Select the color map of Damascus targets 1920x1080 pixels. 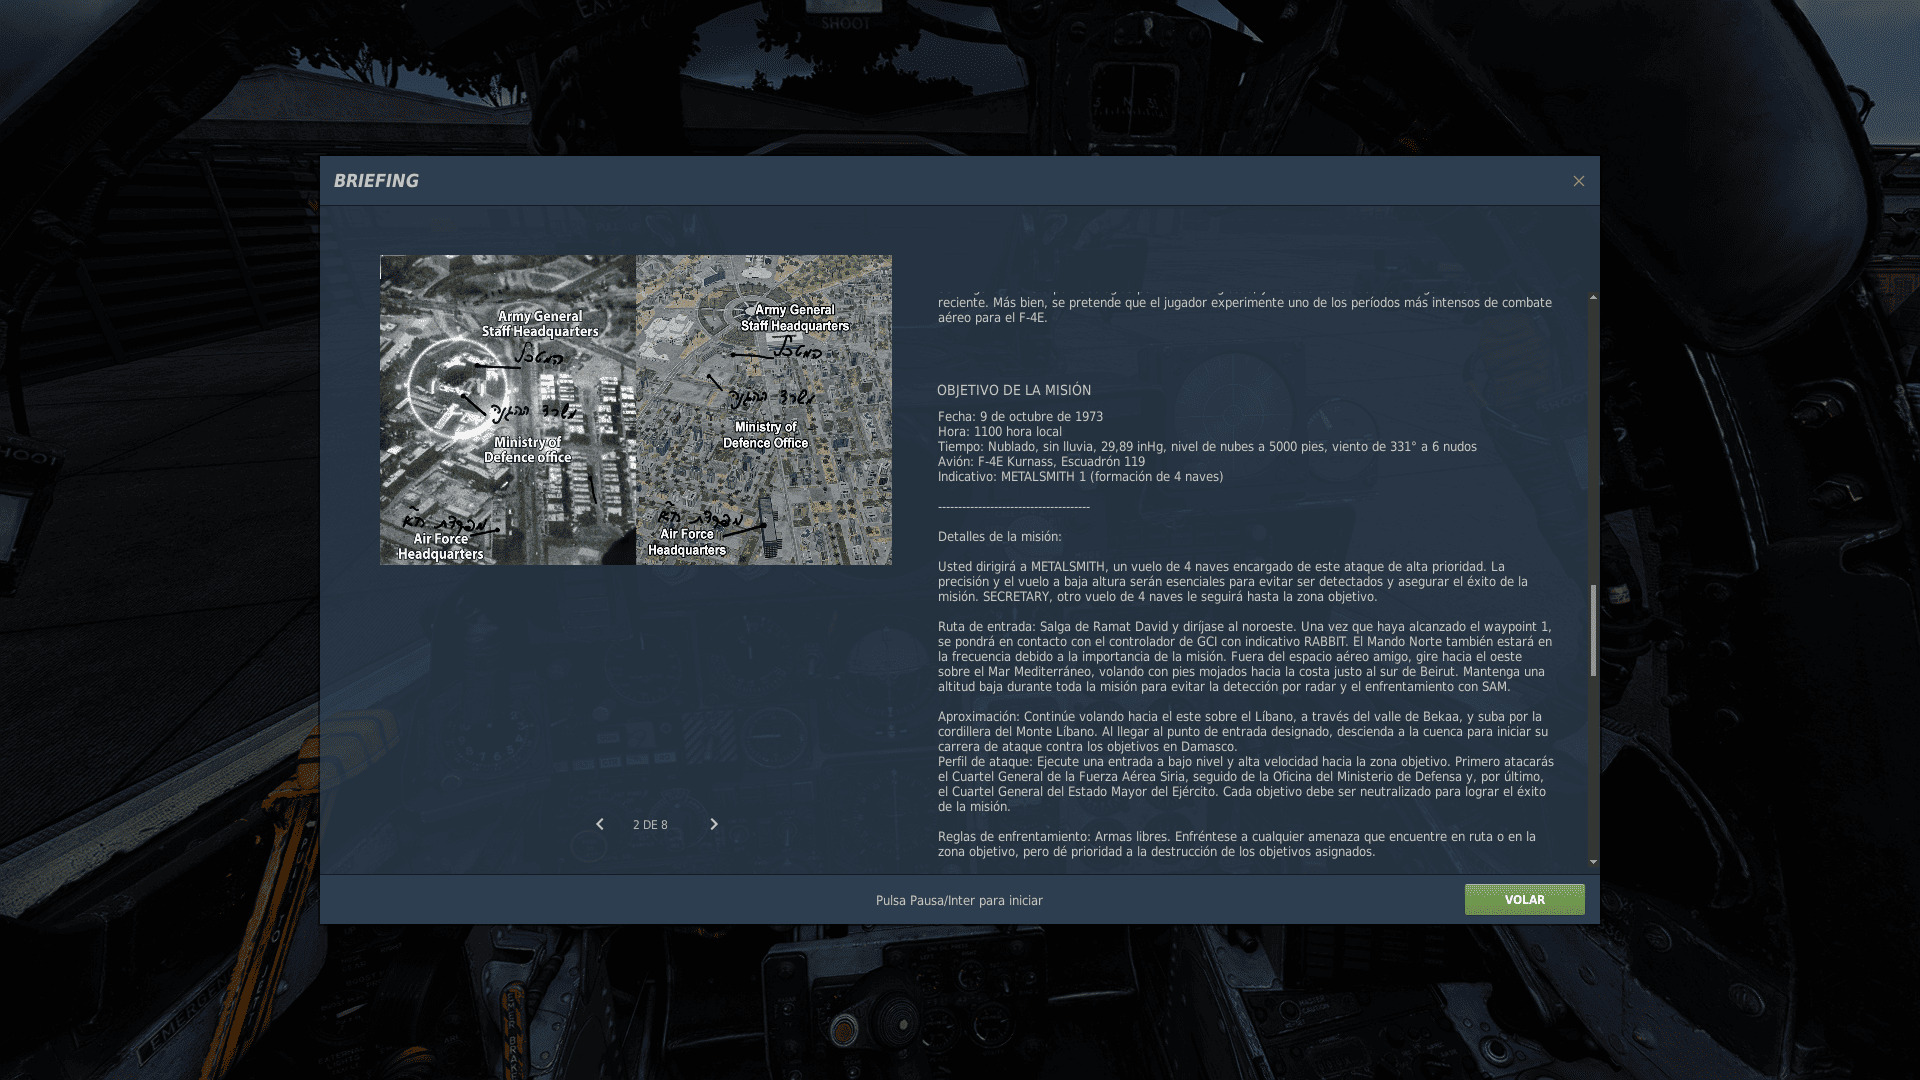(x=763, y=409)
